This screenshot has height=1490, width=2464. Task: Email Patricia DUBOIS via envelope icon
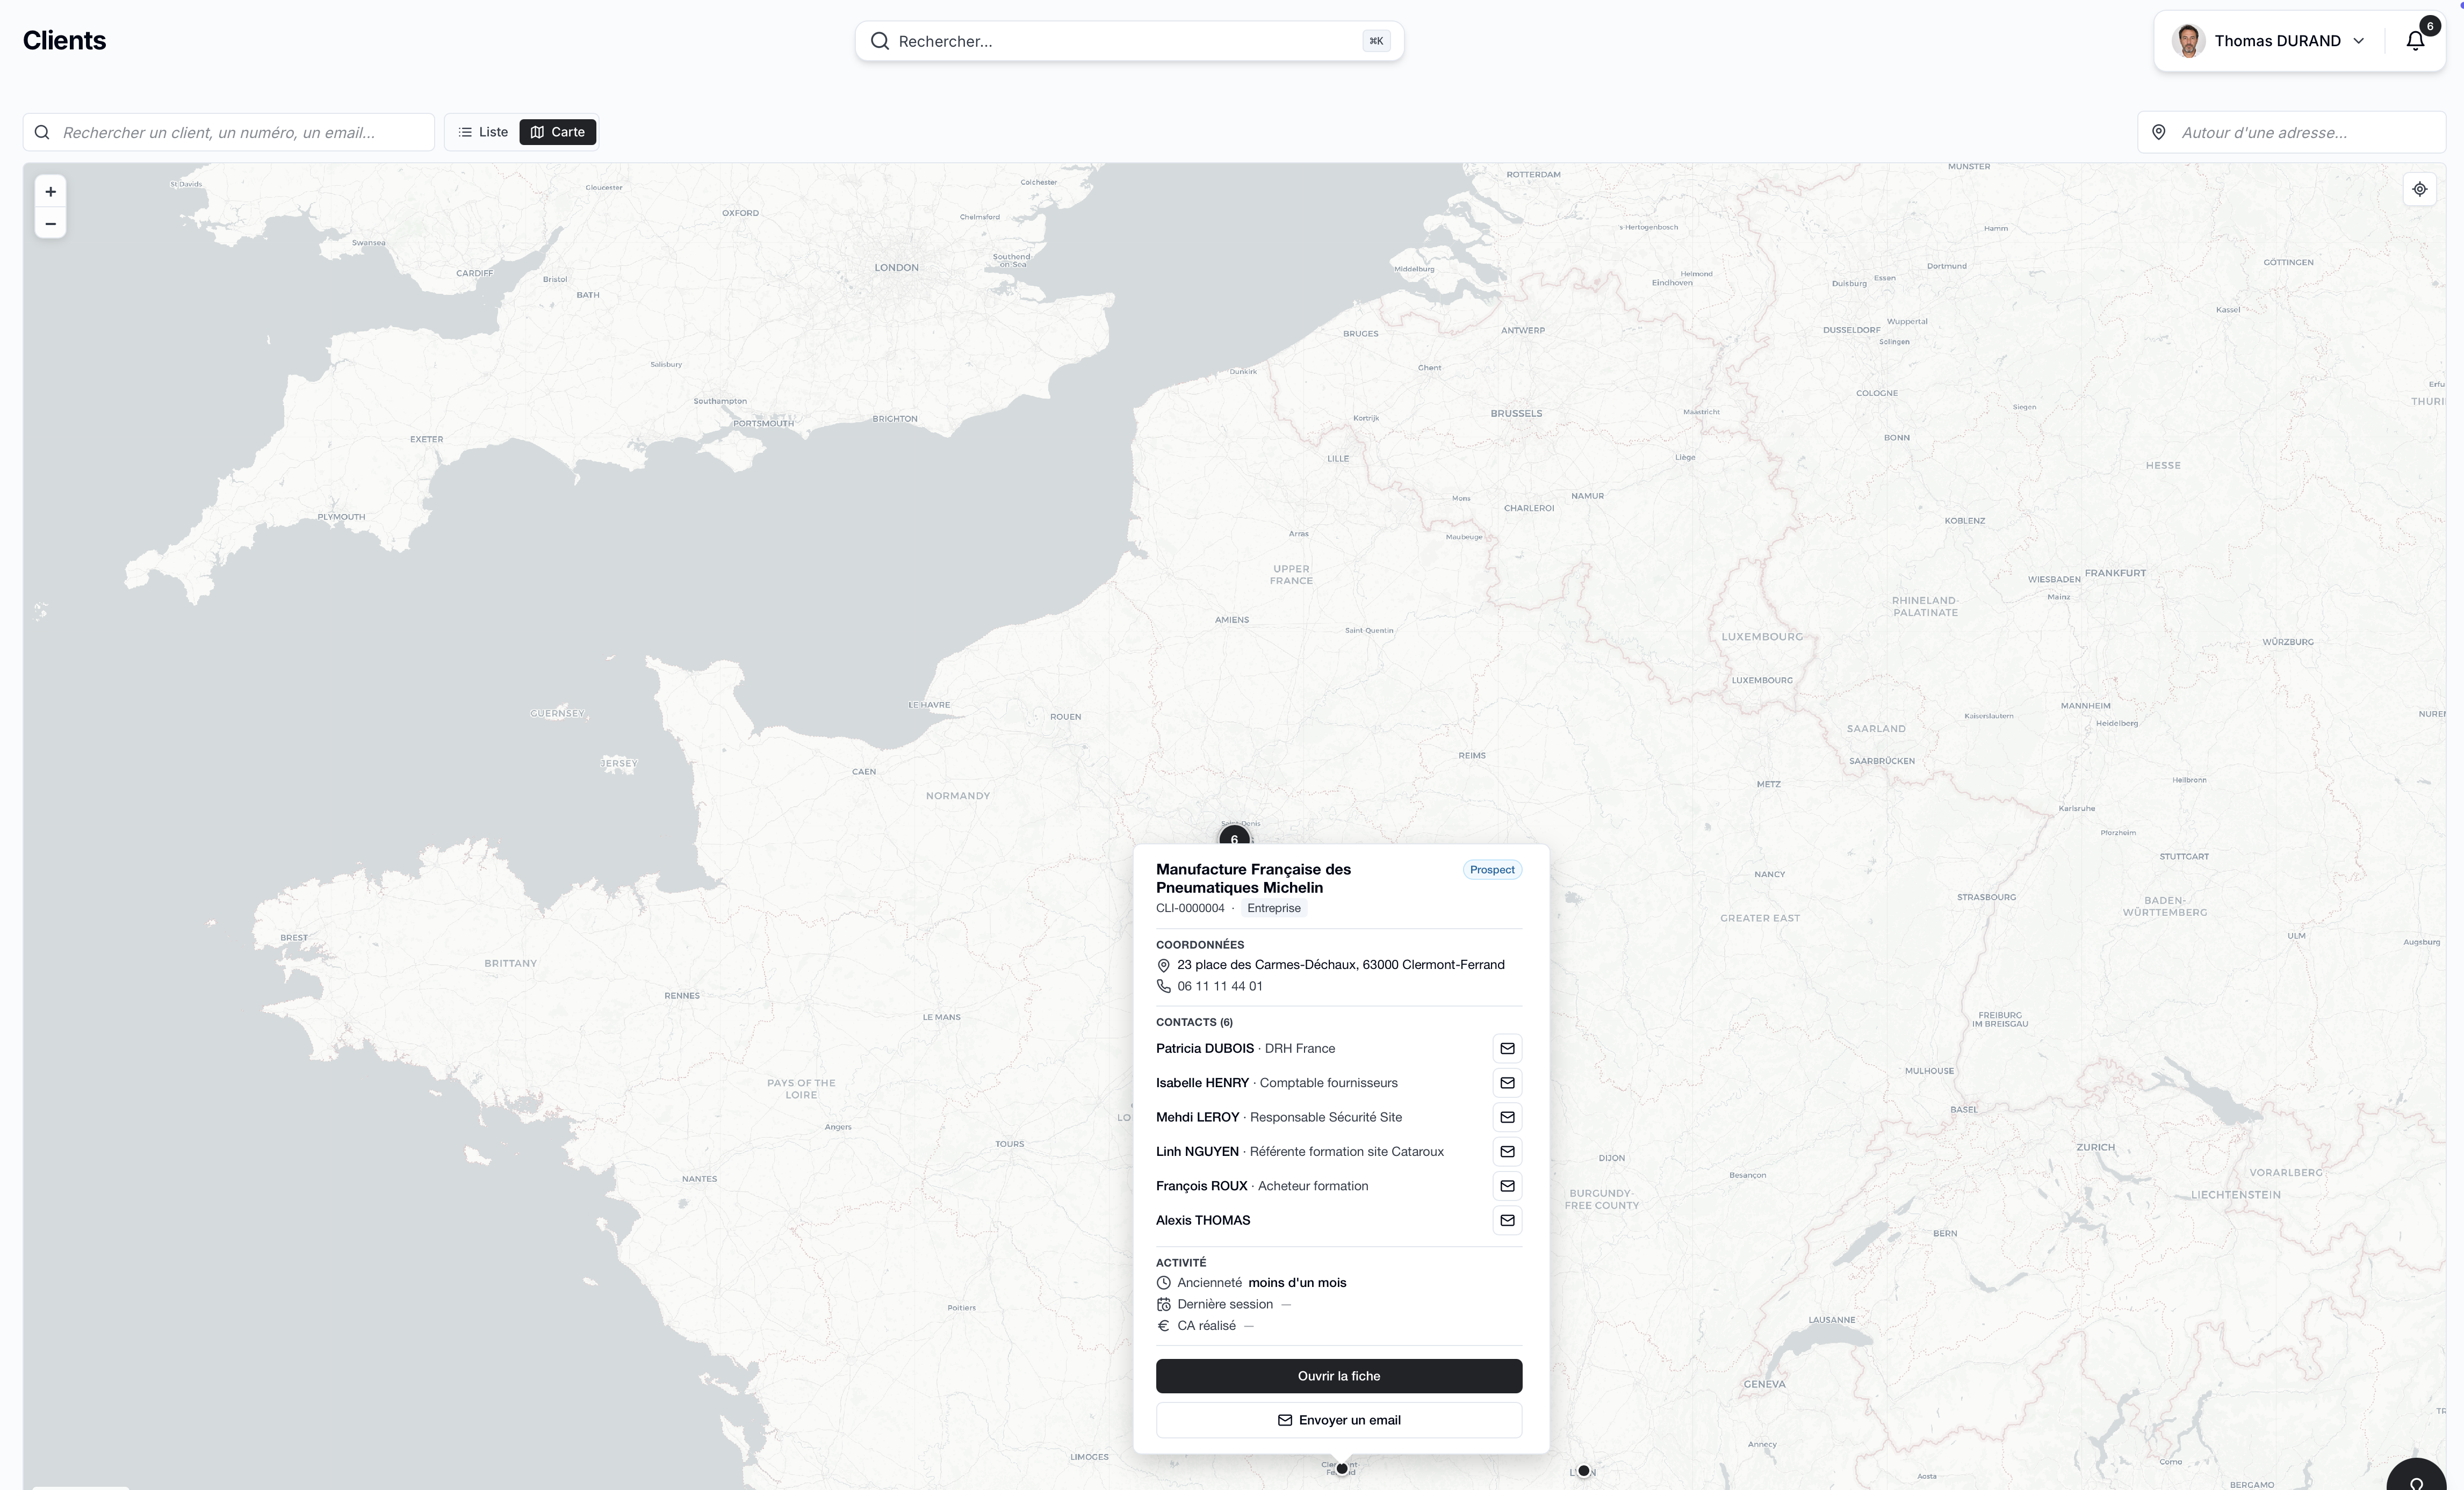click(x=1507, y=1048)
